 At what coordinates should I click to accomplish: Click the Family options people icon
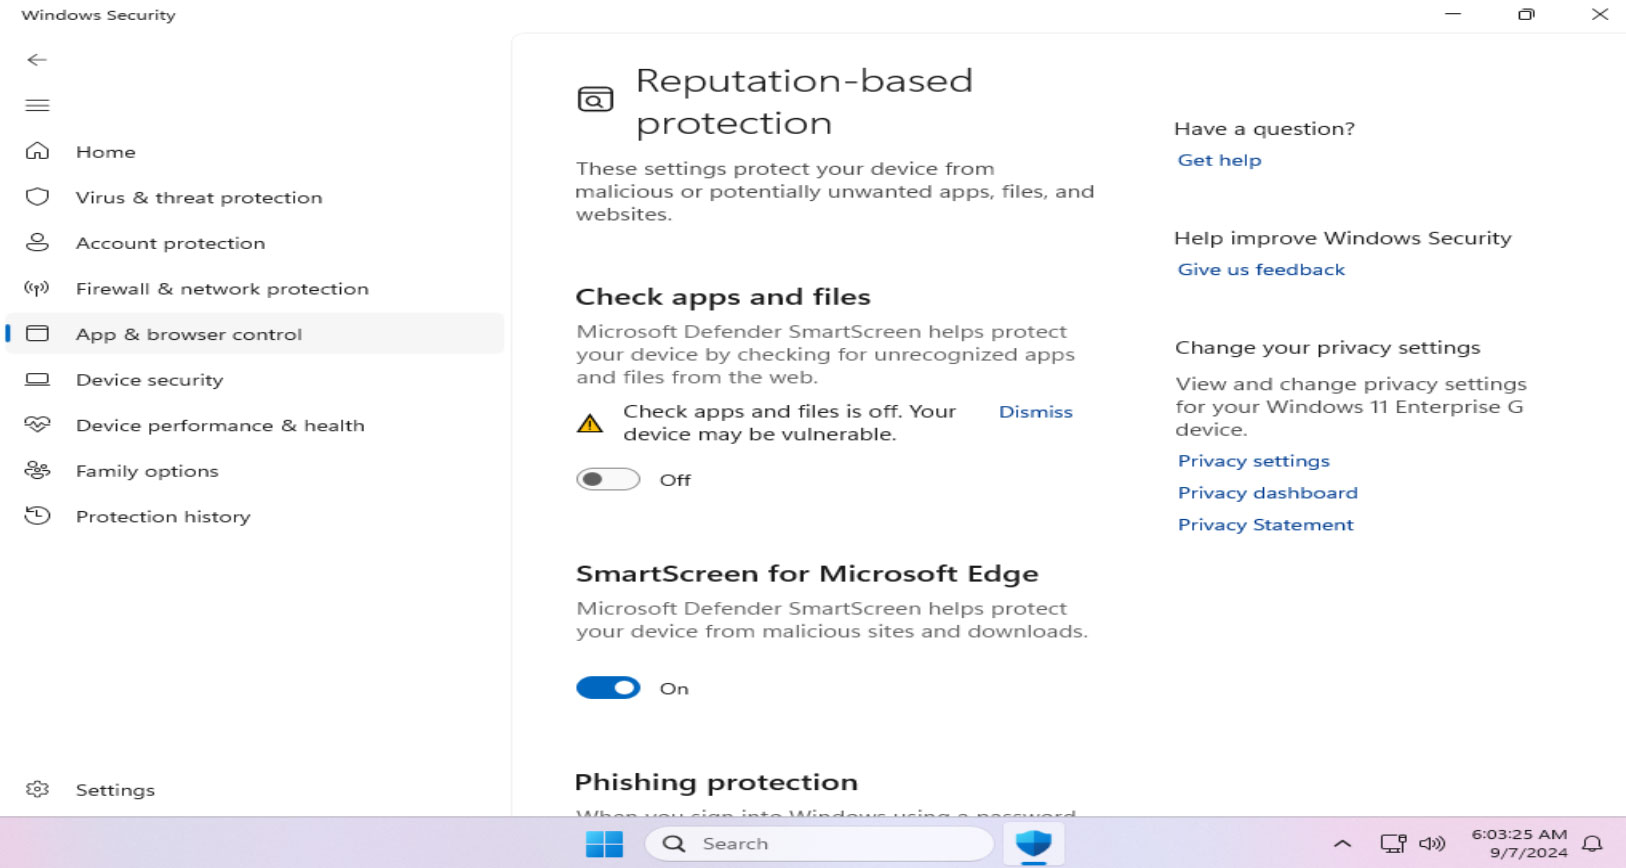37,470
